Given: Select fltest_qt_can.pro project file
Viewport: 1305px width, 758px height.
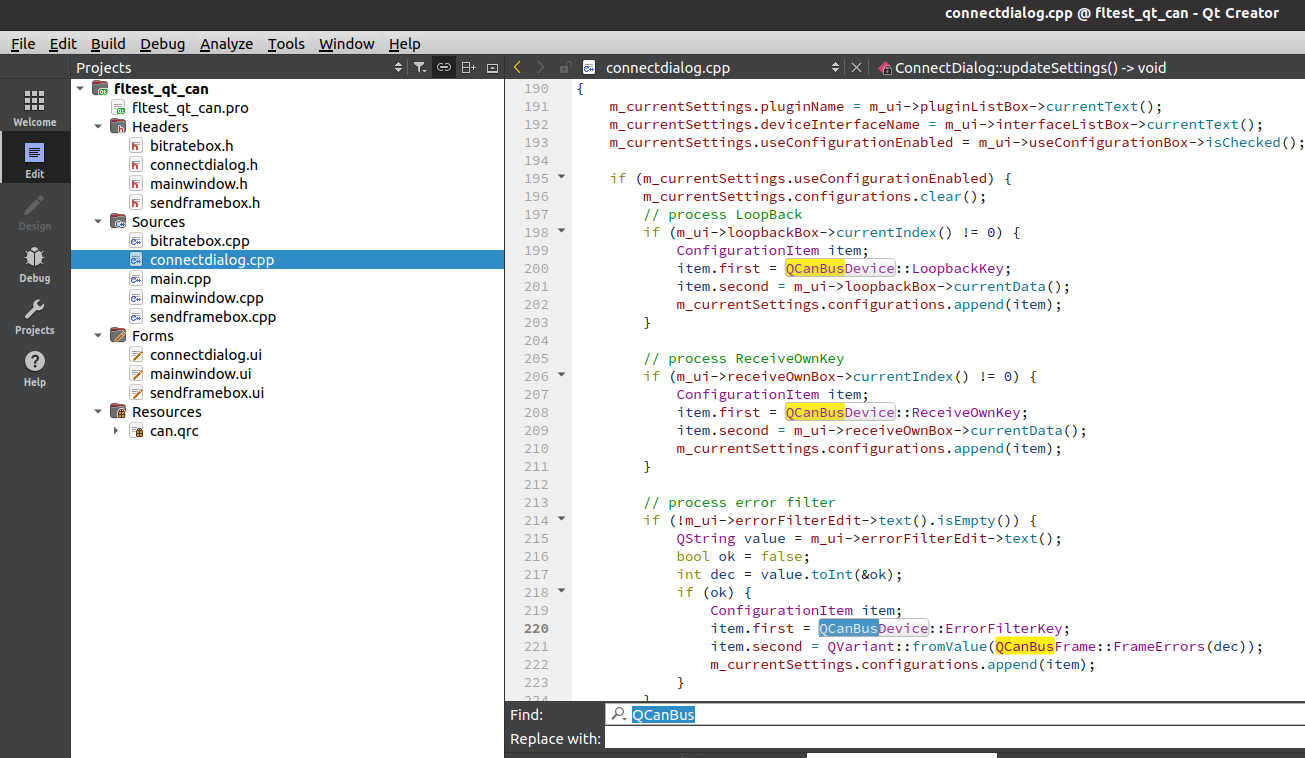Looking at the screenshot, I should pyautogui.click(x=190, y=108).
